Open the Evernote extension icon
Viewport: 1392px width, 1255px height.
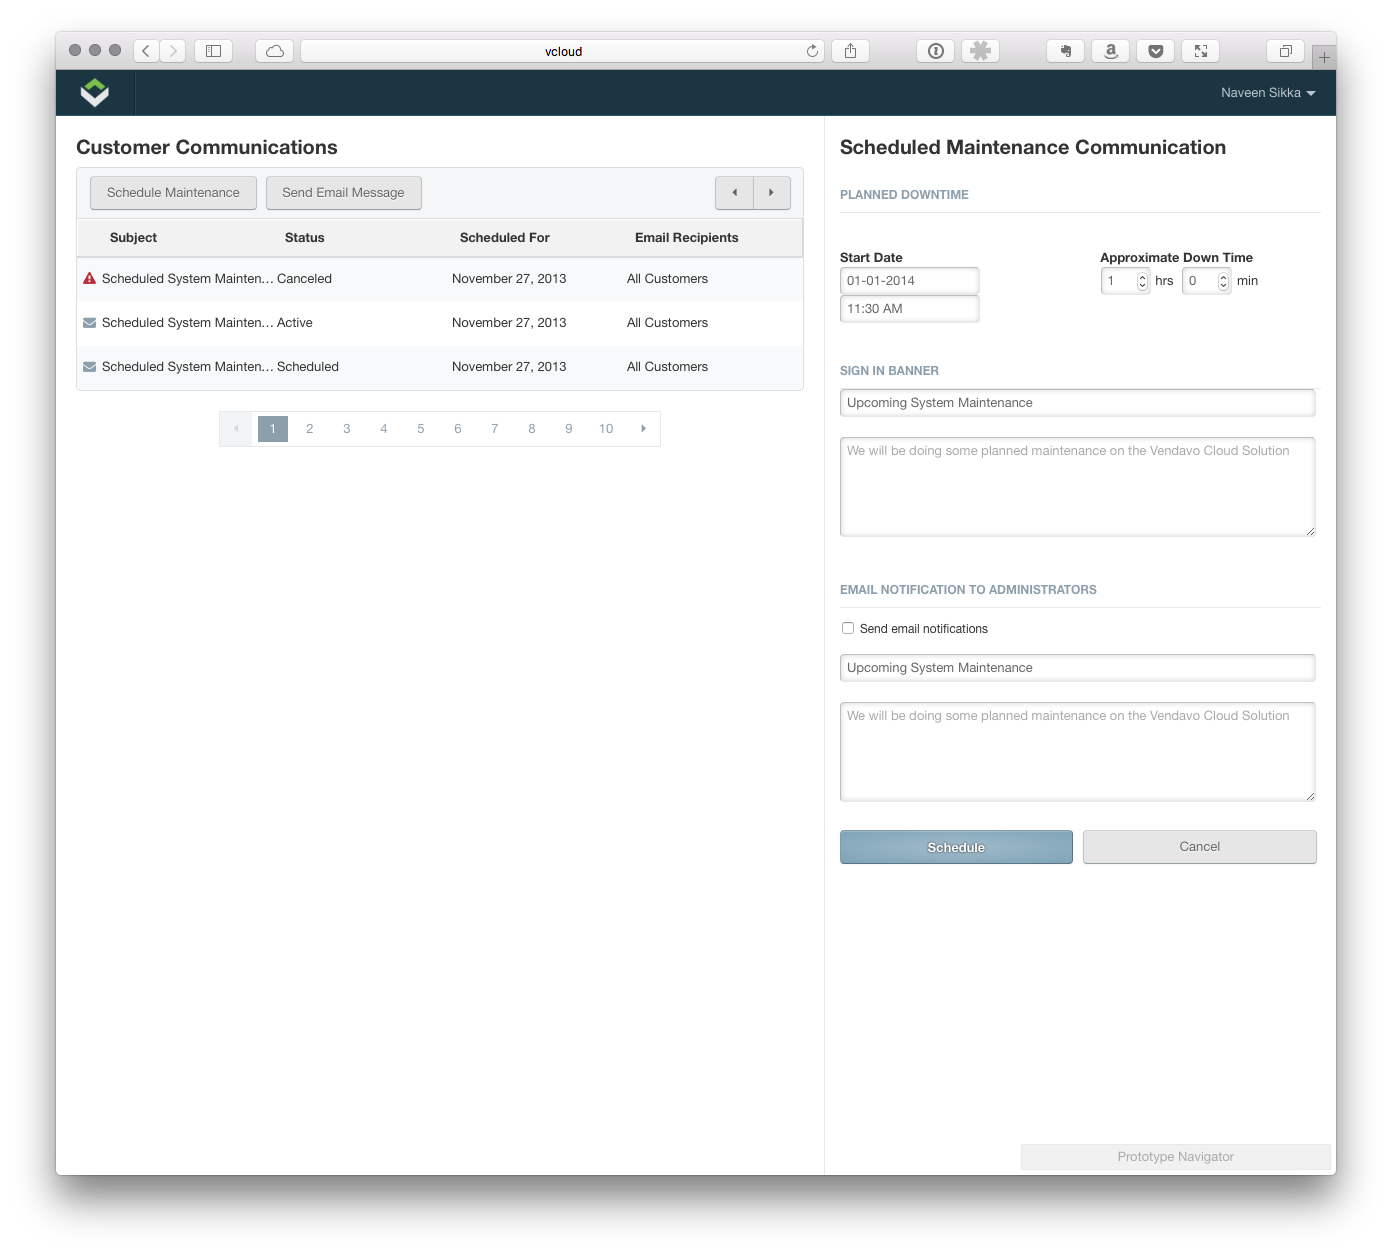[x=1065, y=51]
